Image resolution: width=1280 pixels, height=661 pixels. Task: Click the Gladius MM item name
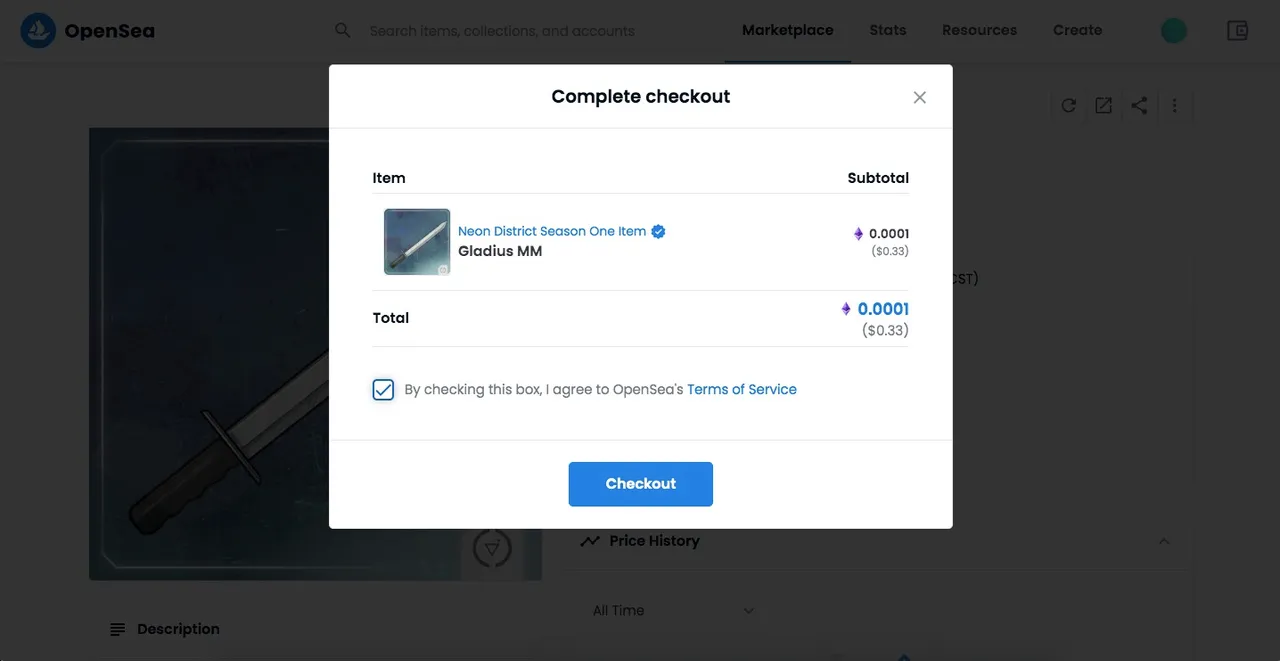point(500,251)
